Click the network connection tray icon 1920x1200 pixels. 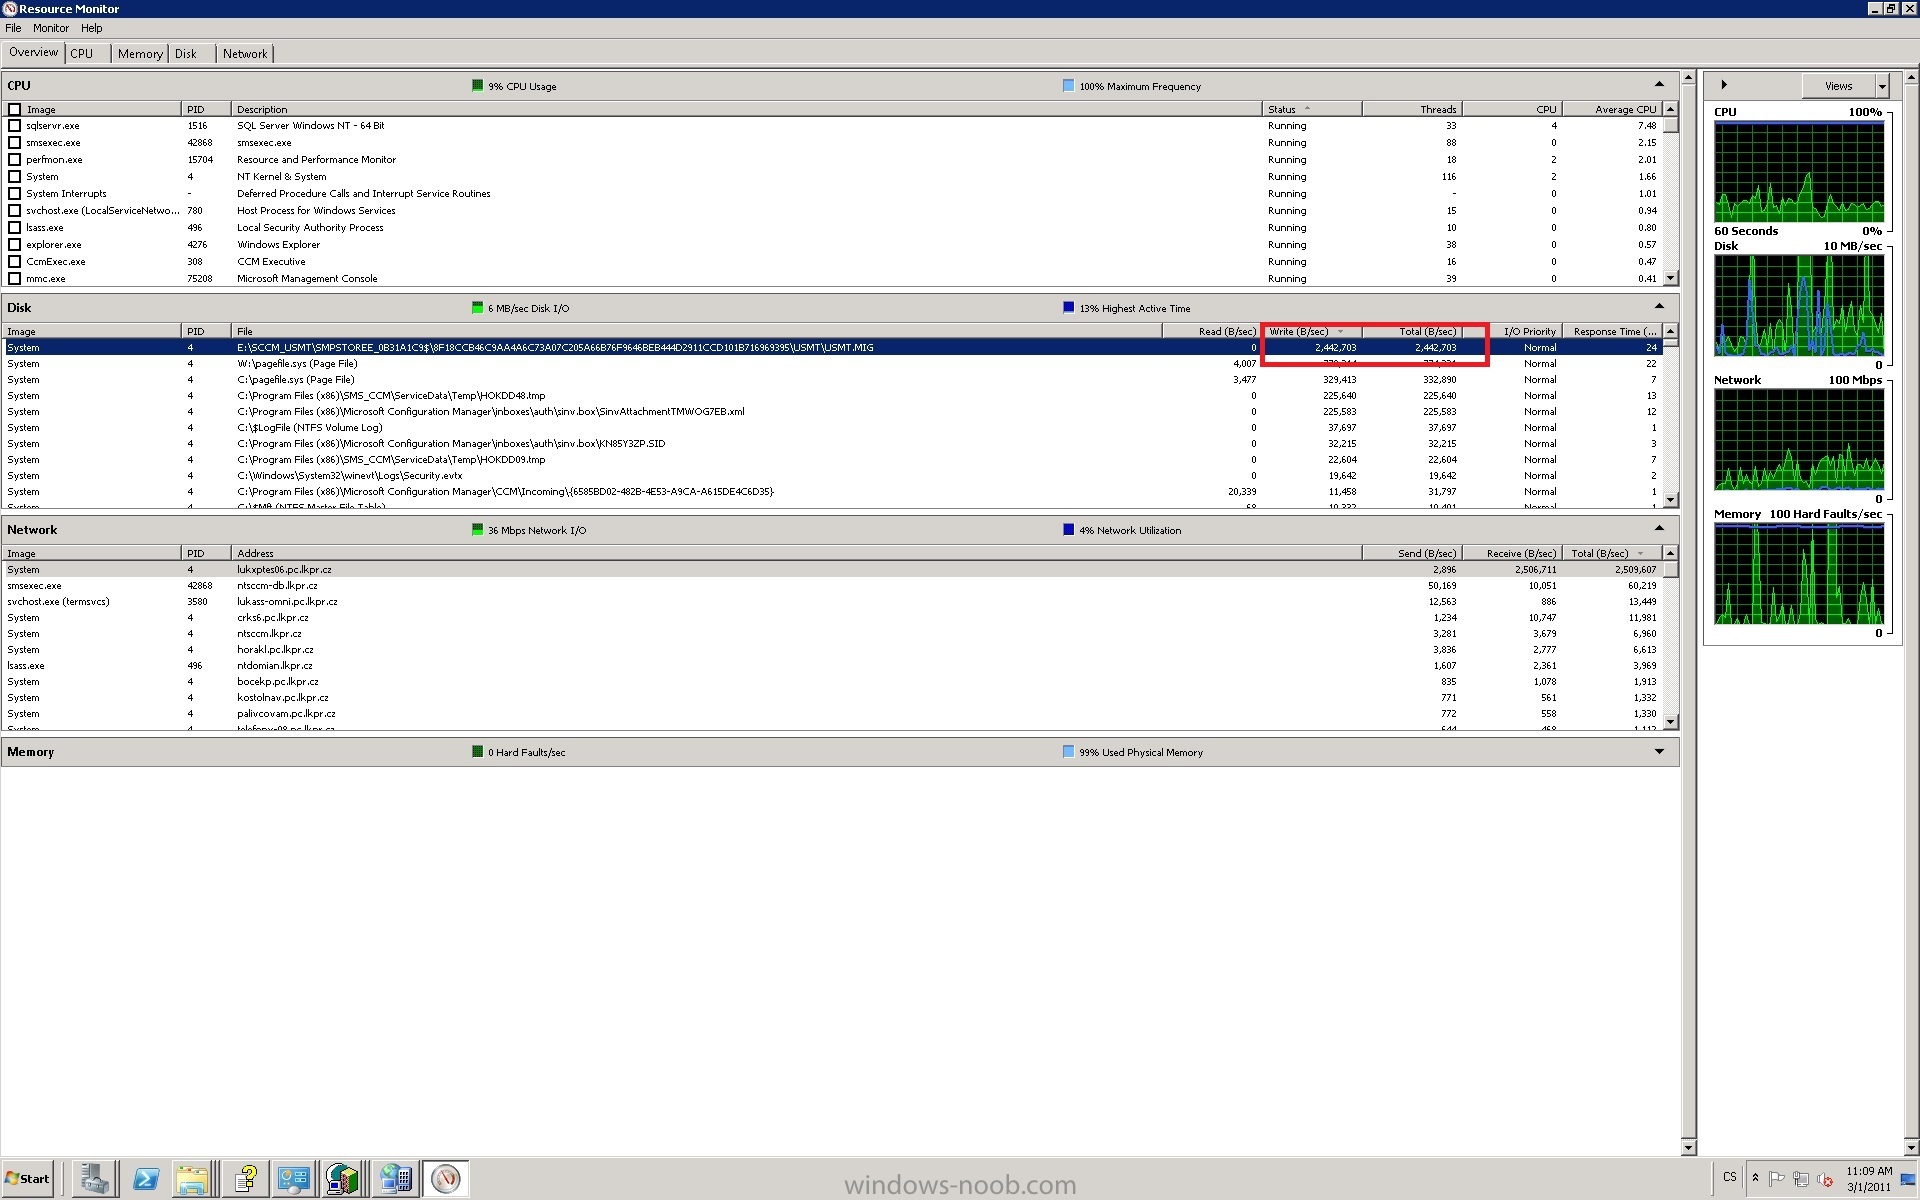point(1801,1178)
